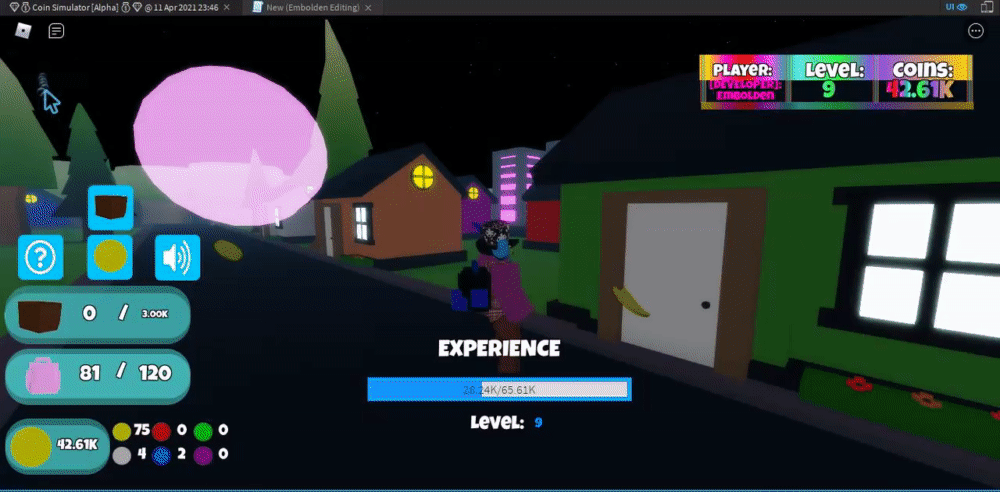Click the brown box icon in storage bar
The image size is (1000, 492).
40,315
